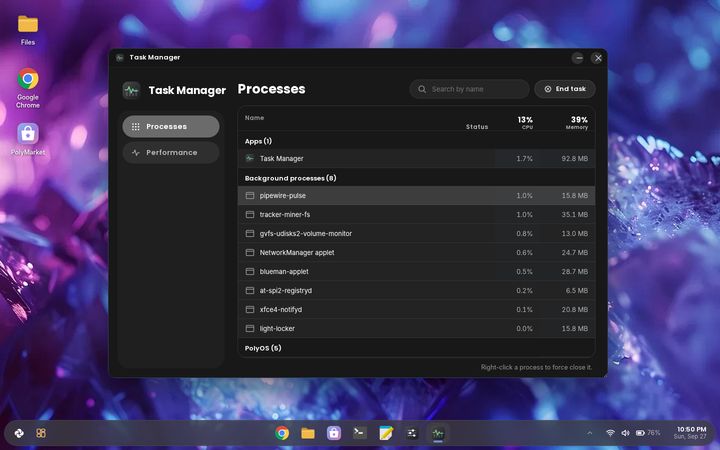Open the Files desktop shortcut
The width and height of the screenshot is (720, 450).
pos(28,30)
